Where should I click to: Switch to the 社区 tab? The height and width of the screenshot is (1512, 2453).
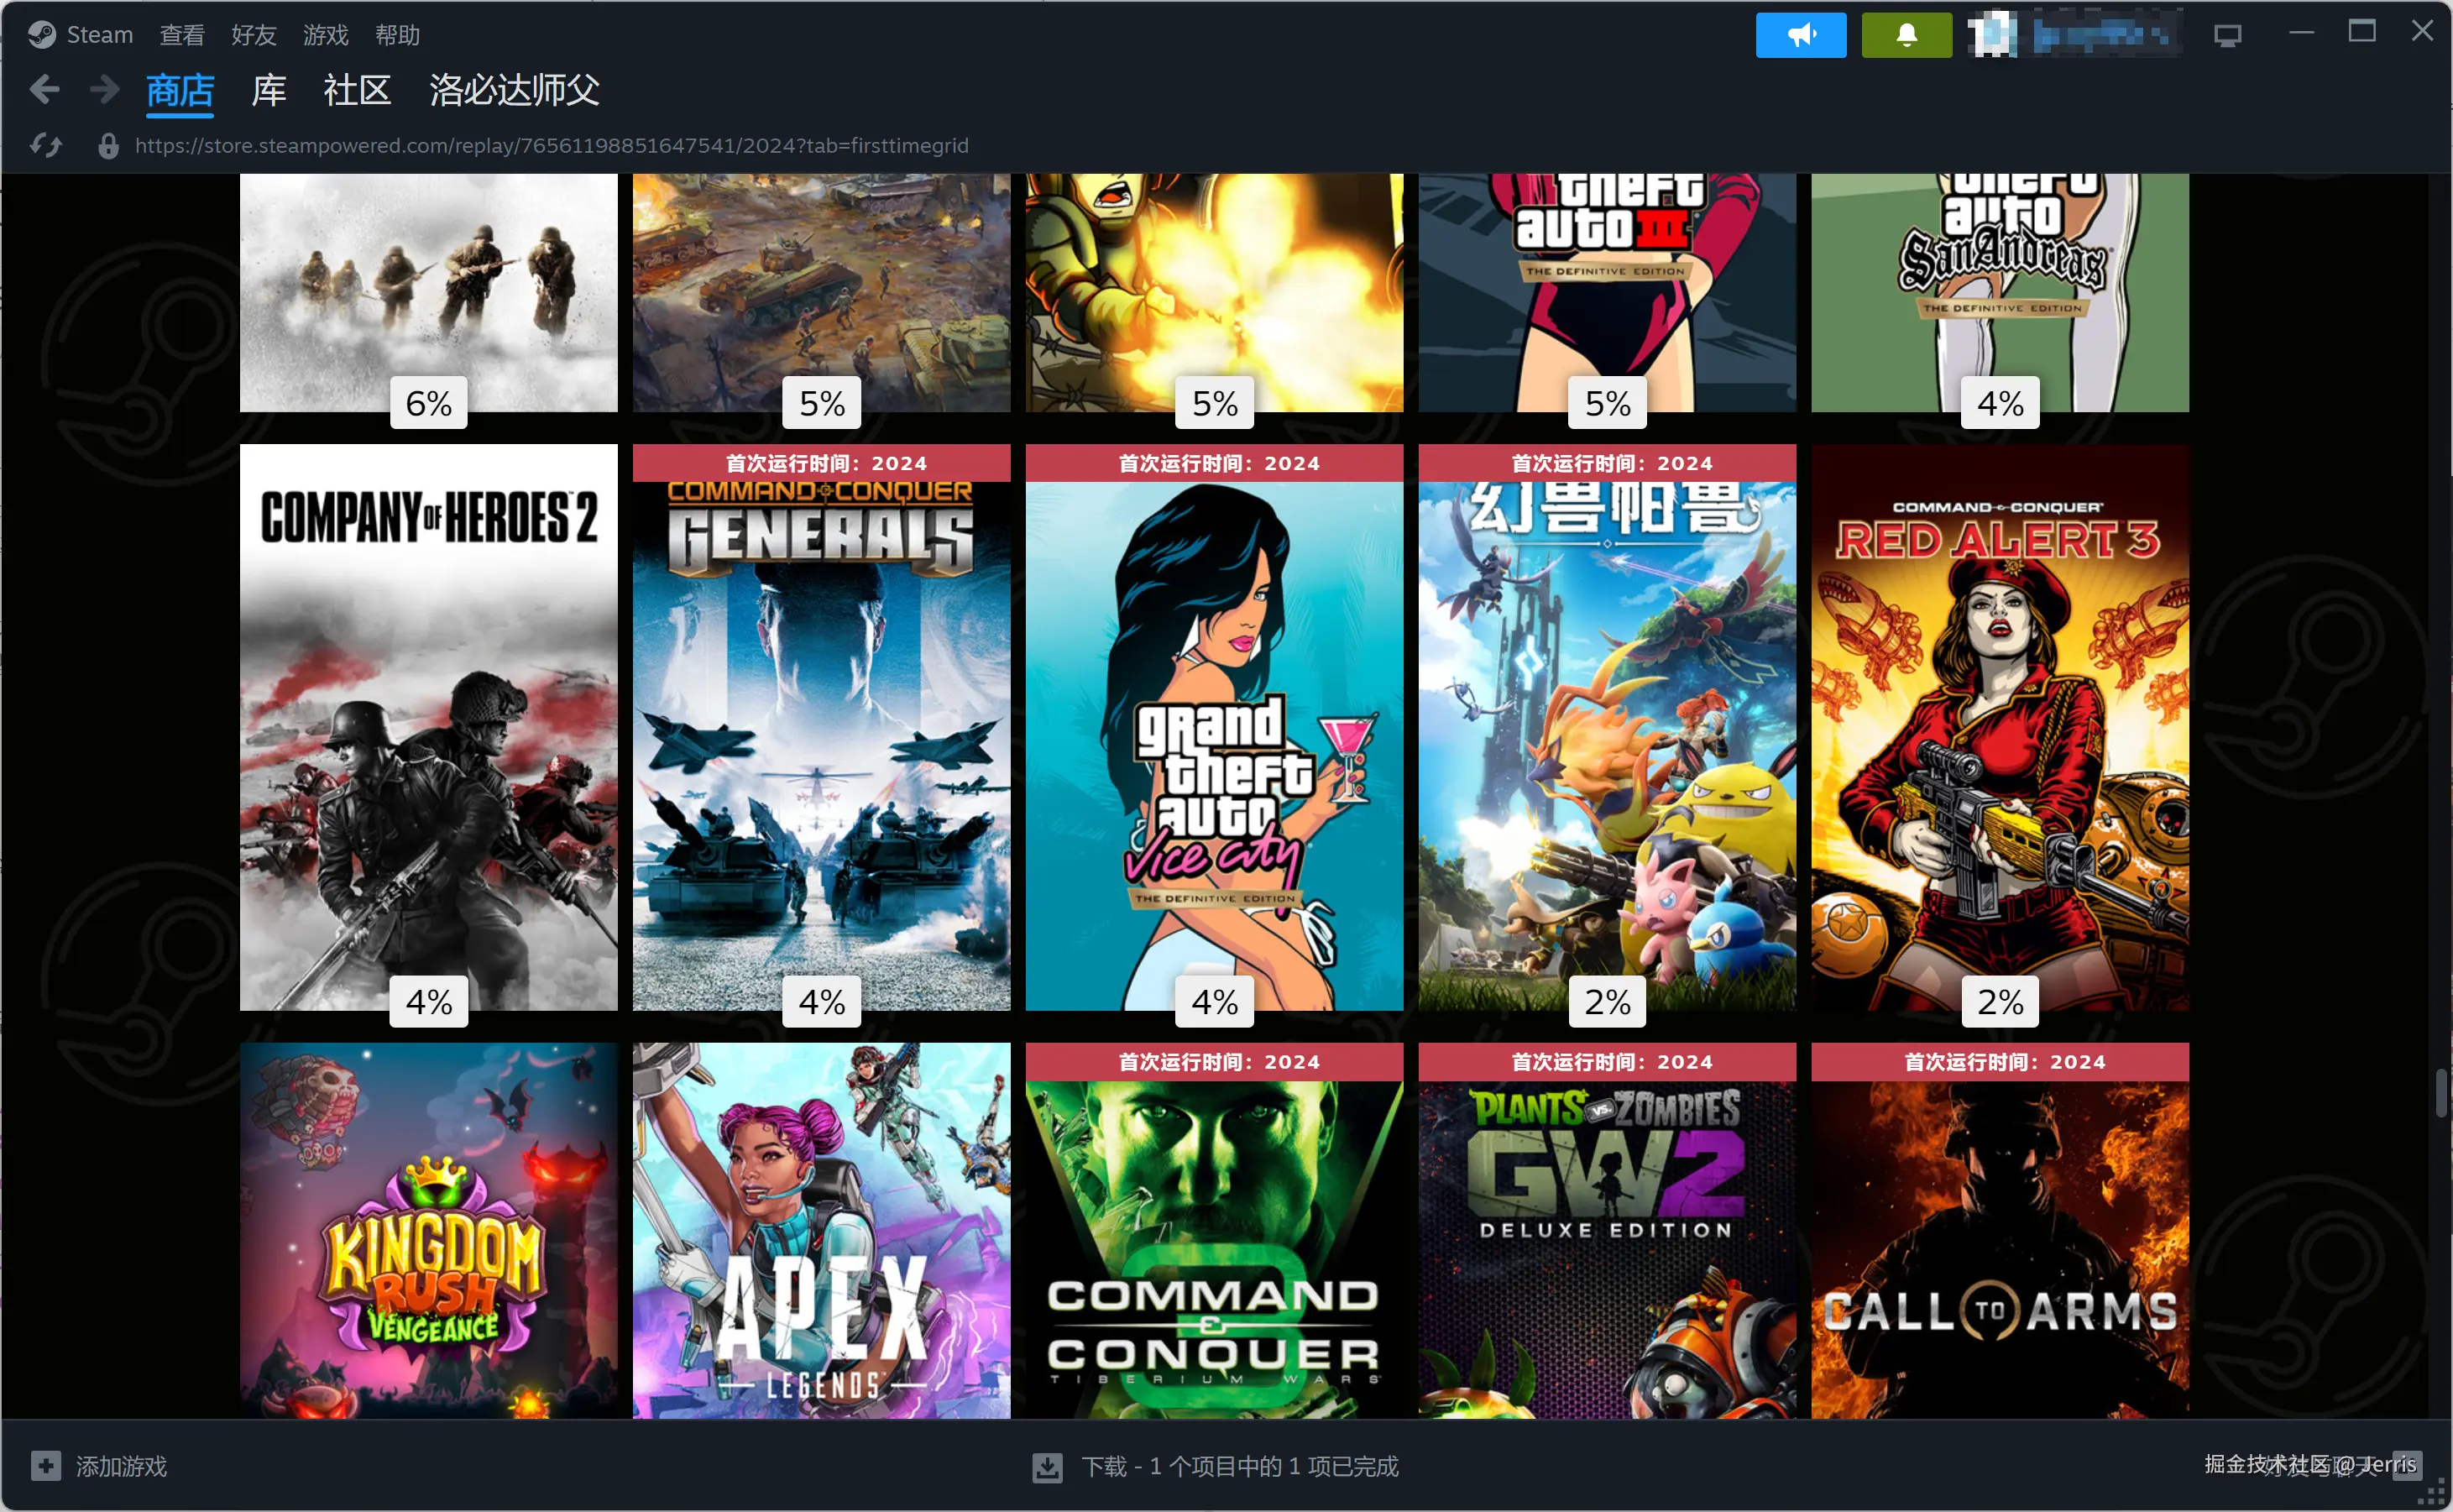click(x=357, y=90)
